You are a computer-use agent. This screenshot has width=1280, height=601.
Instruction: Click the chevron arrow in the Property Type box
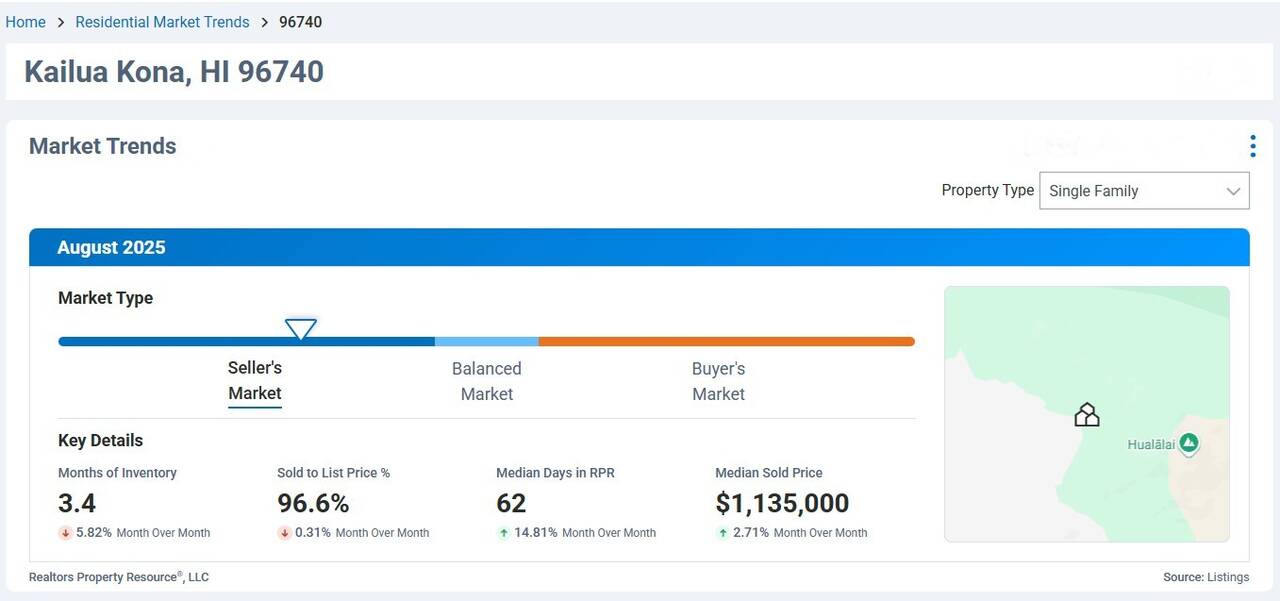click(x=1233, y=191)
